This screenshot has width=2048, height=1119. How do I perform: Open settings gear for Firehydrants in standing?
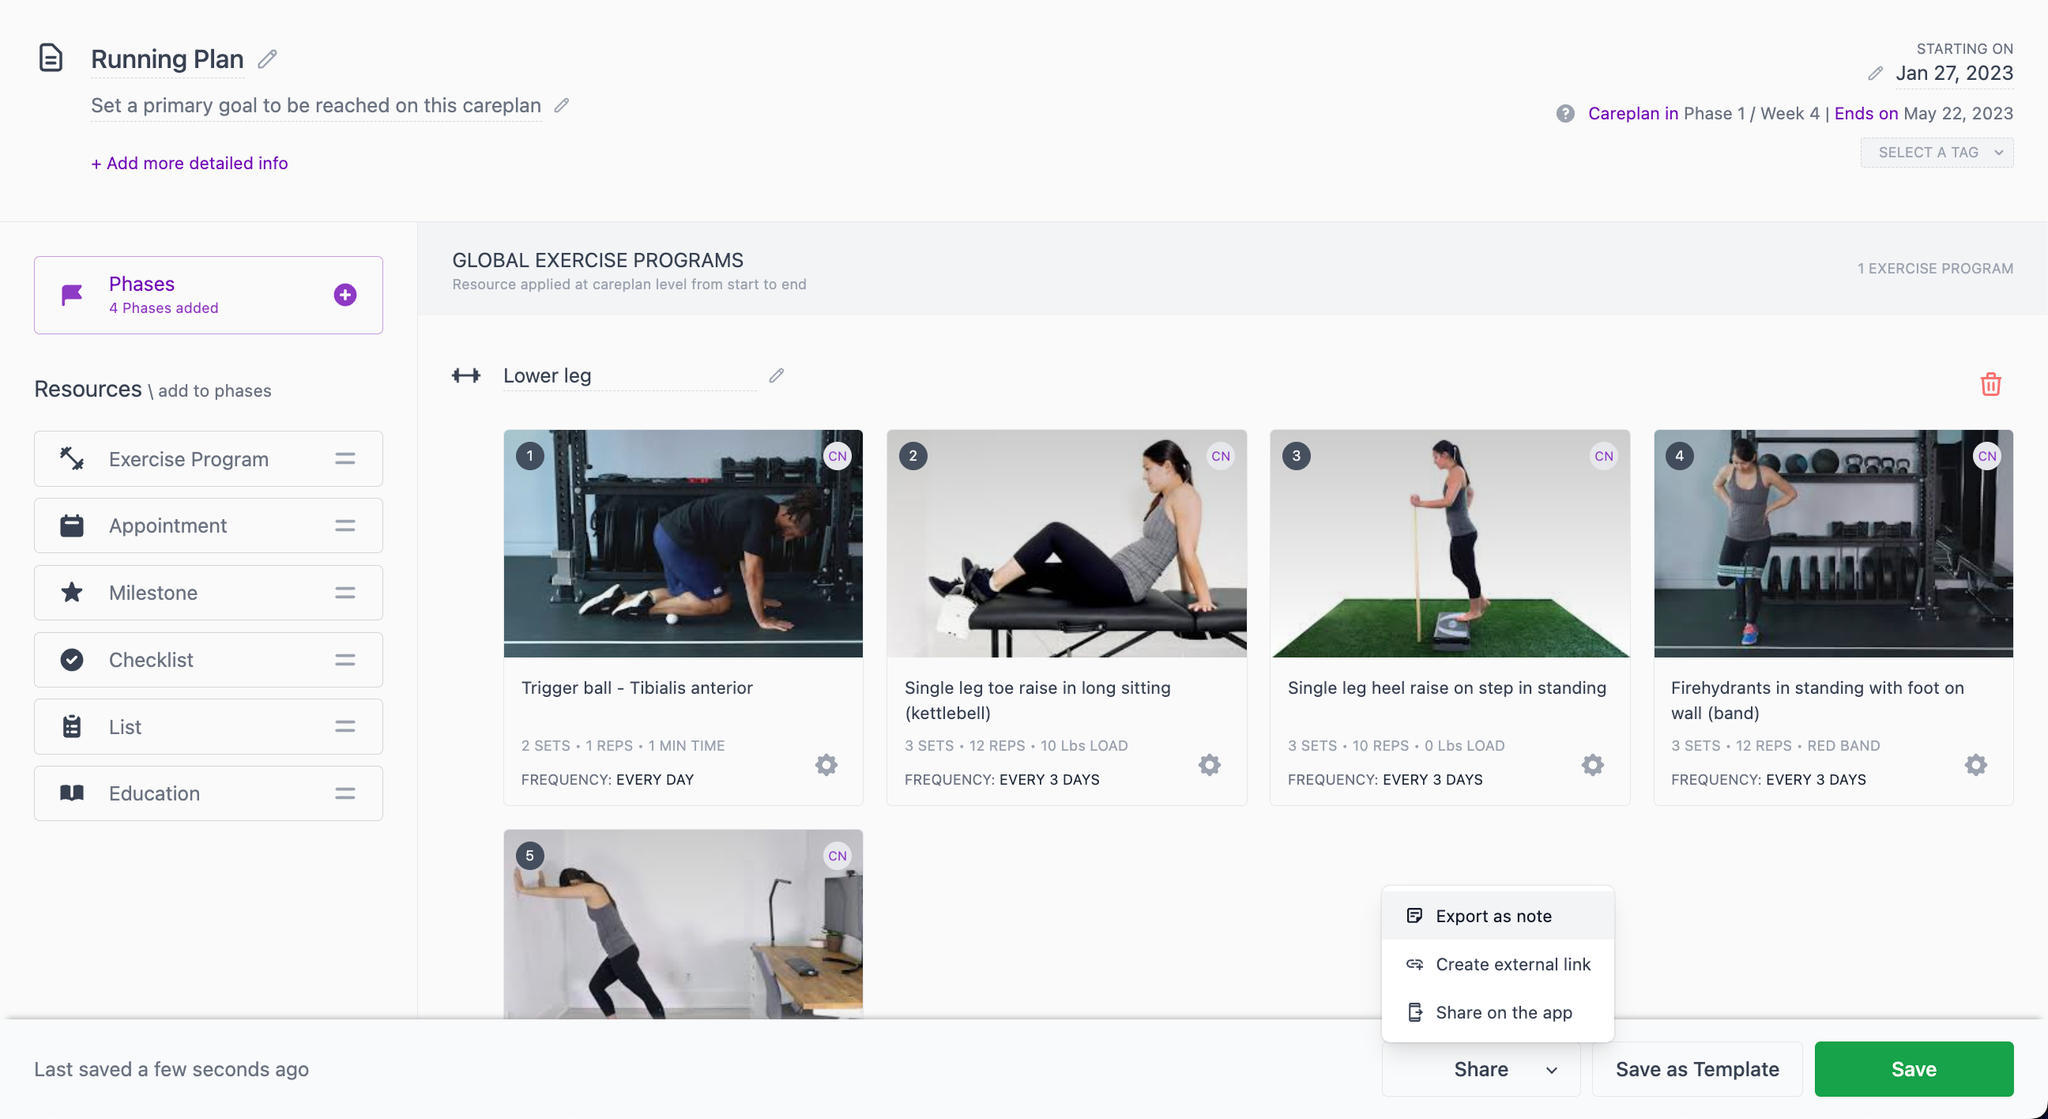[x=1976, y=765]
